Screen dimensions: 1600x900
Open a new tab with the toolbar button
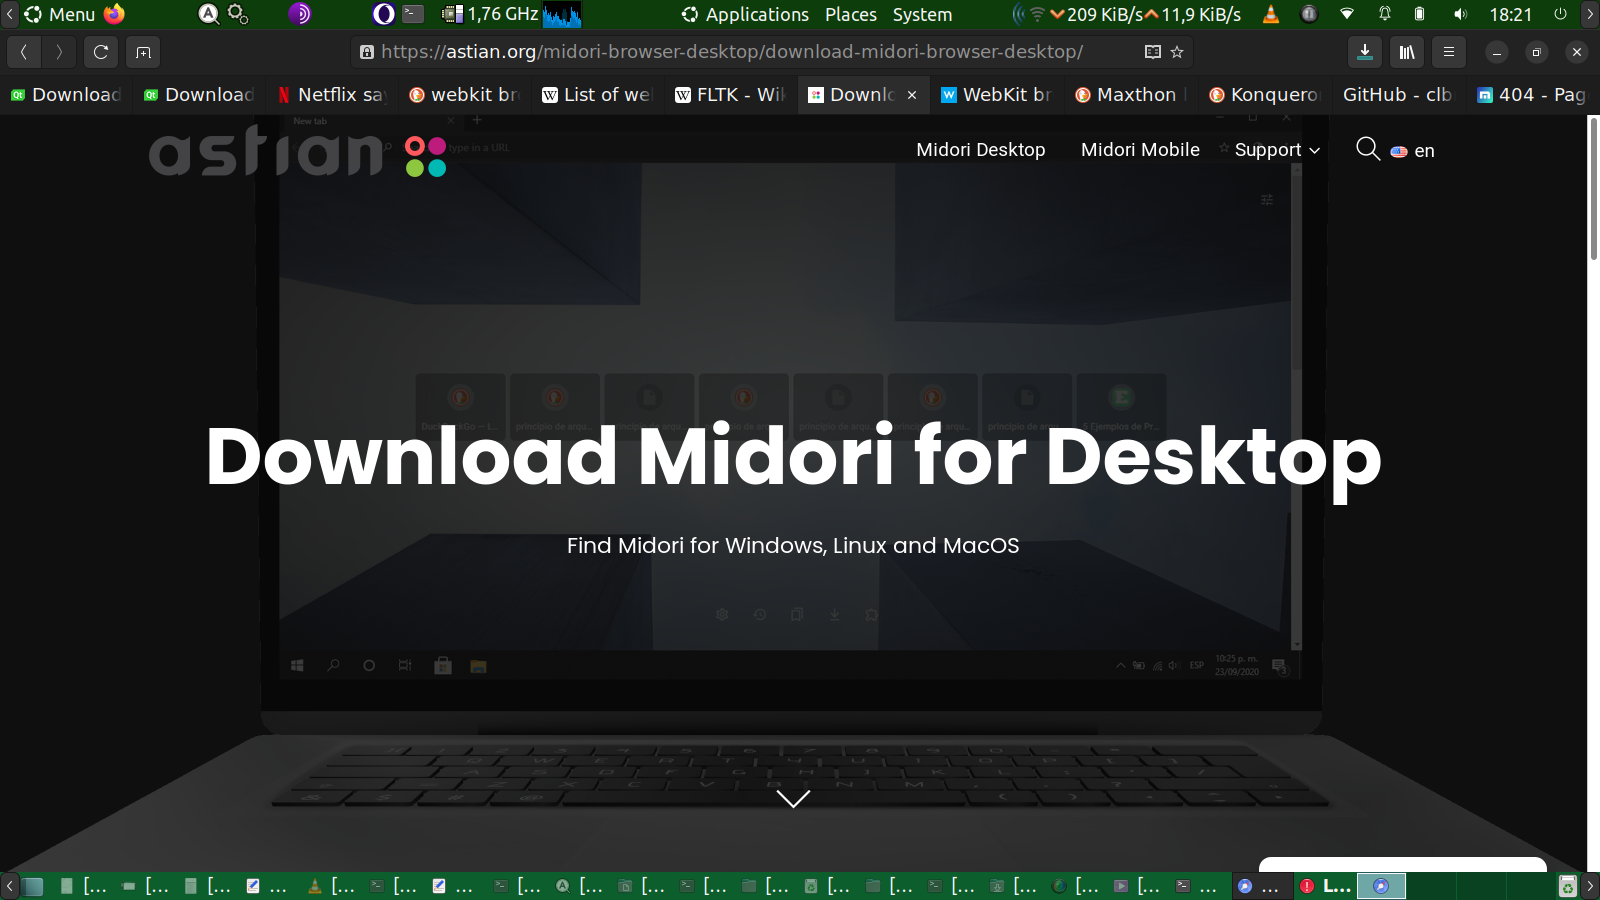tap(143, 52)
